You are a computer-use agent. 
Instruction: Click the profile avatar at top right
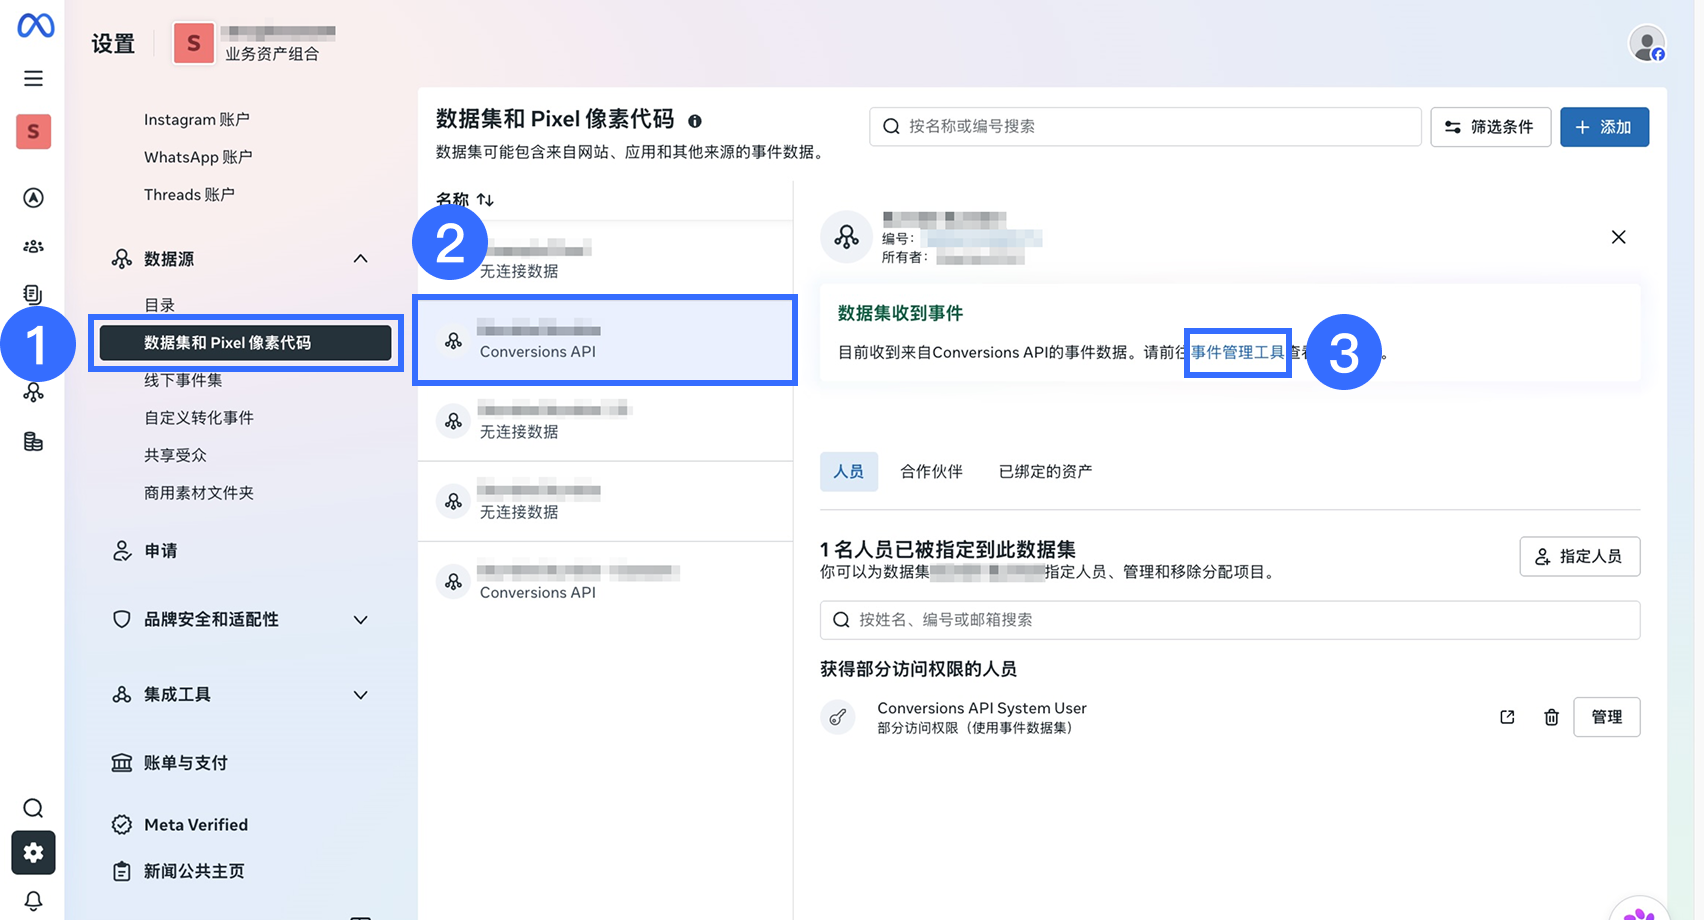1646,43
